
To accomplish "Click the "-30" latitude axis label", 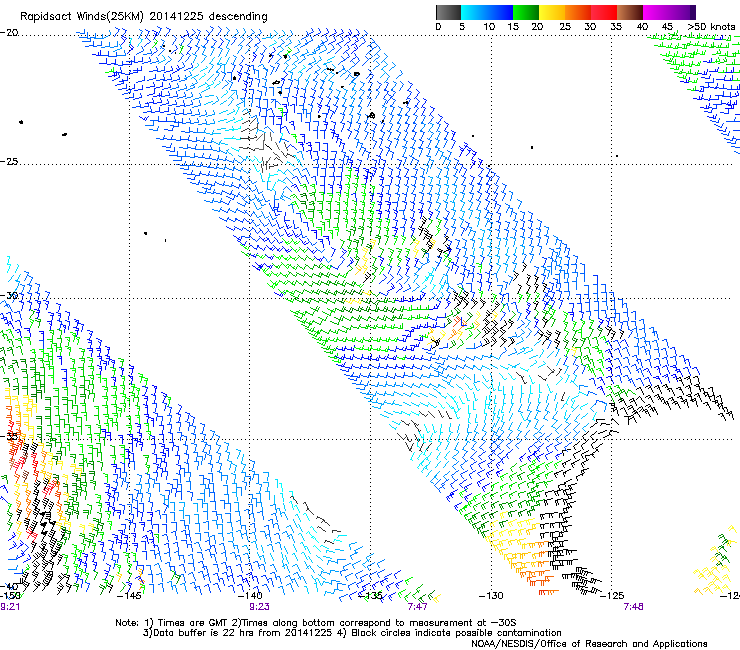I will coord(9,295).
